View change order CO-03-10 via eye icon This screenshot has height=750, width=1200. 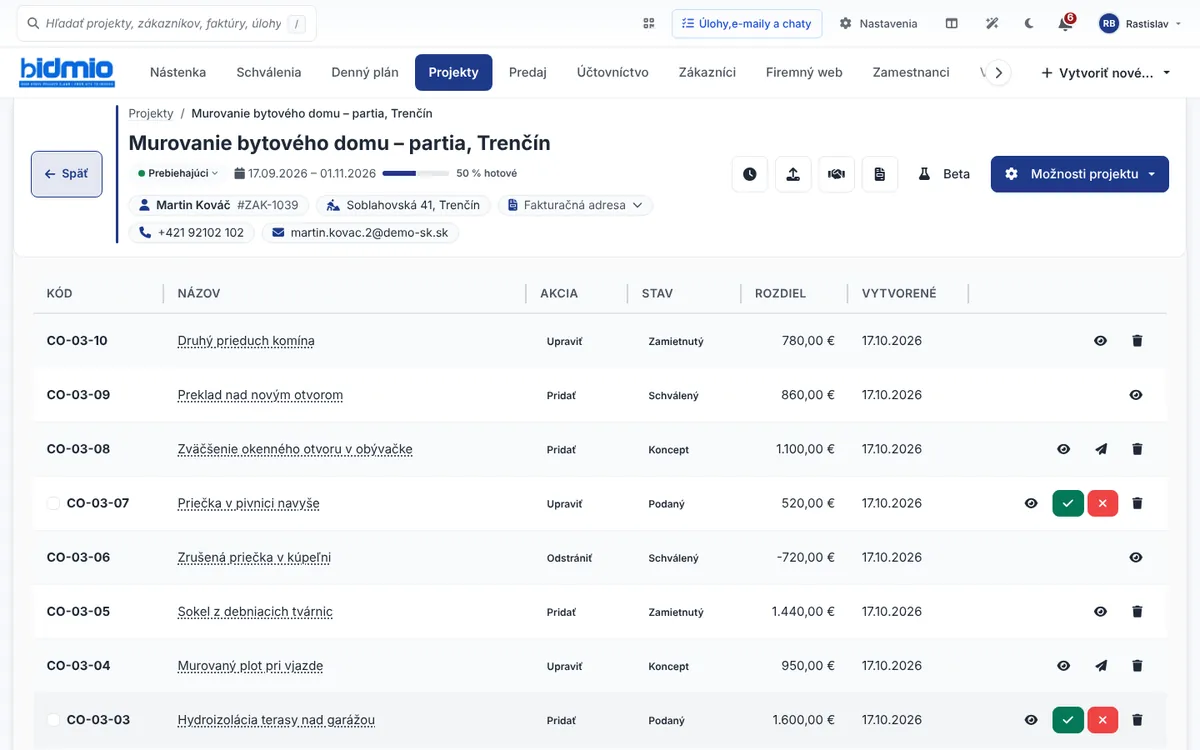click(1101, 341)
